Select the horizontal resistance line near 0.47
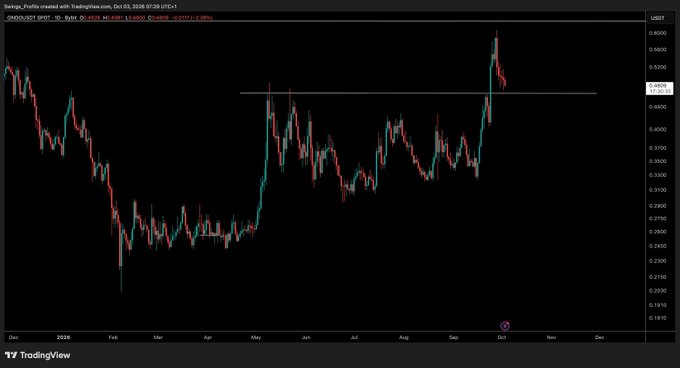 click(x=418, y=93)
